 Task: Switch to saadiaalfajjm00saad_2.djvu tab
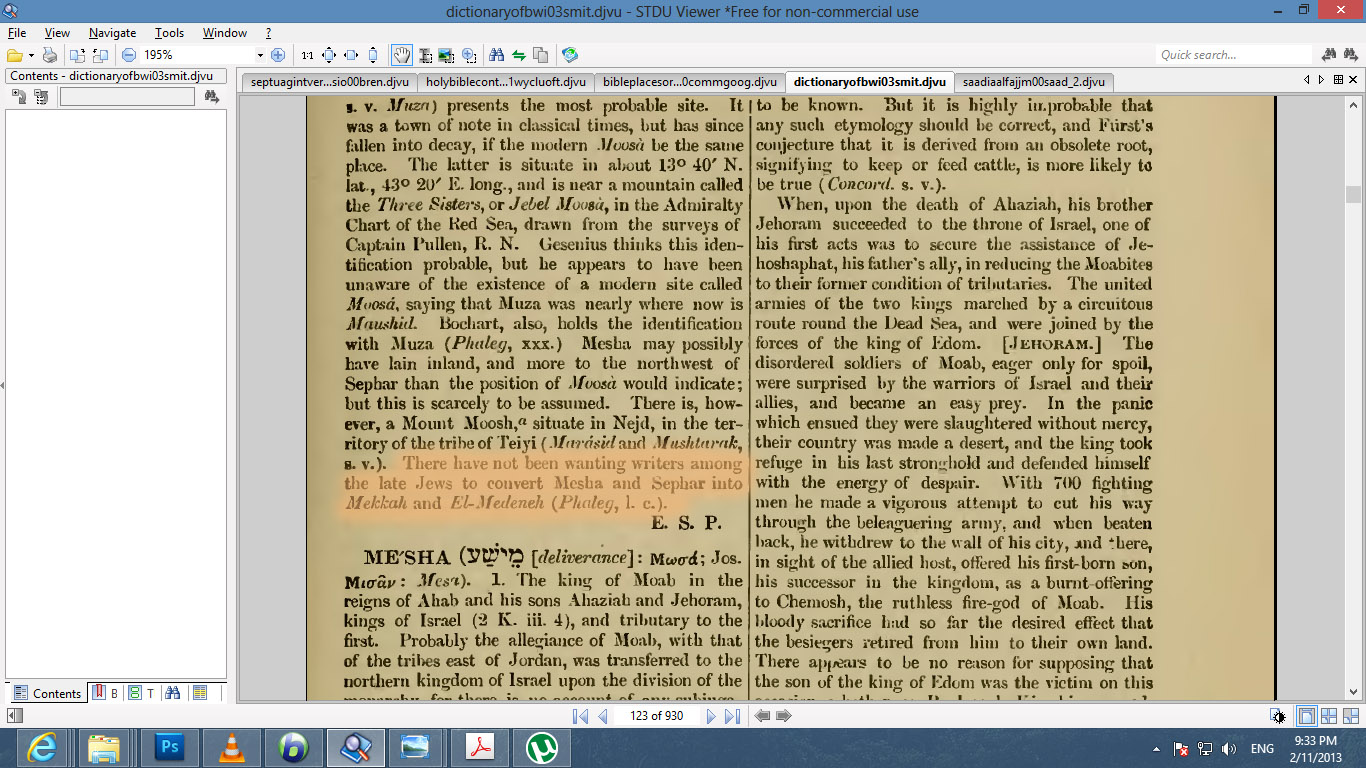1034,82
